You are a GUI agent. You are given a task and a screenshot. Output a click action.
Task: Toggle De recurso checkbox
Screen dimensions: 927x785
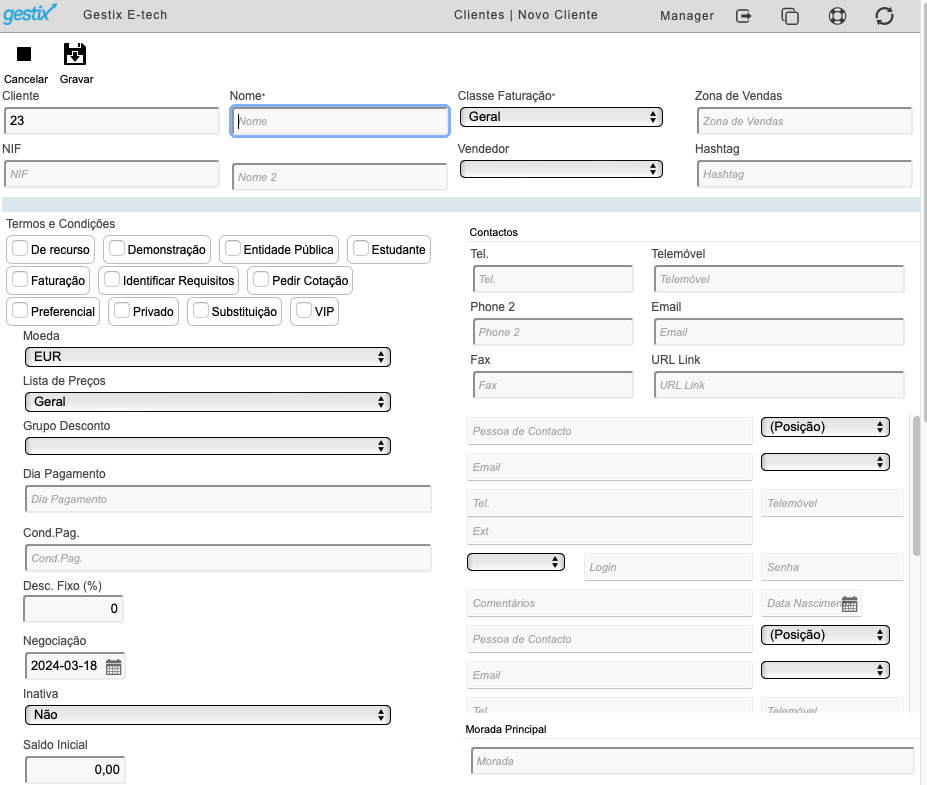coord(20,248)
